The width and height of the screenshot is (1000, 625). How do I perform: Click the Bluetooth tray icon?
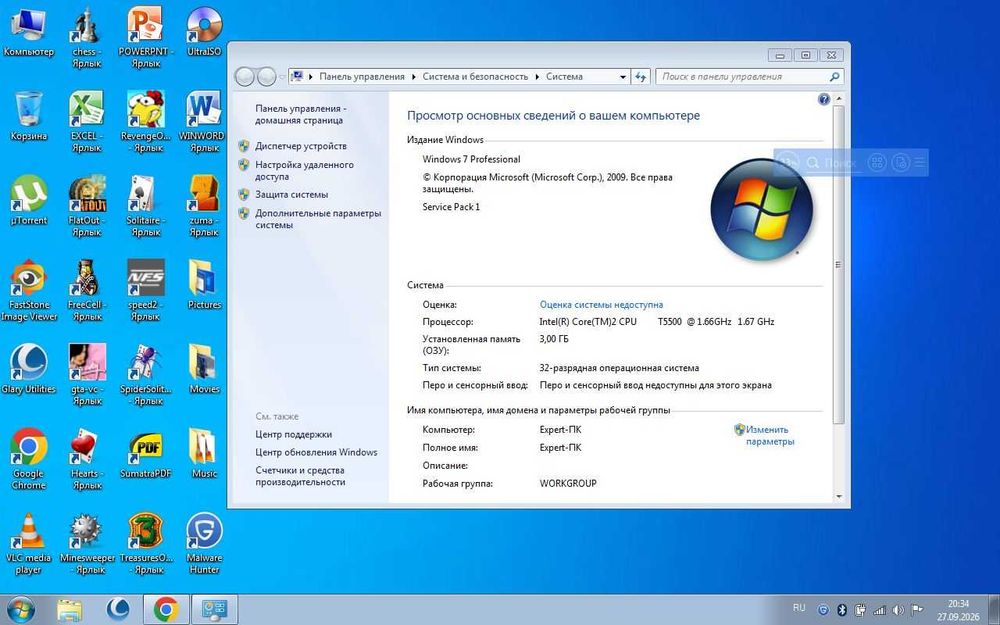click(841, 610)
